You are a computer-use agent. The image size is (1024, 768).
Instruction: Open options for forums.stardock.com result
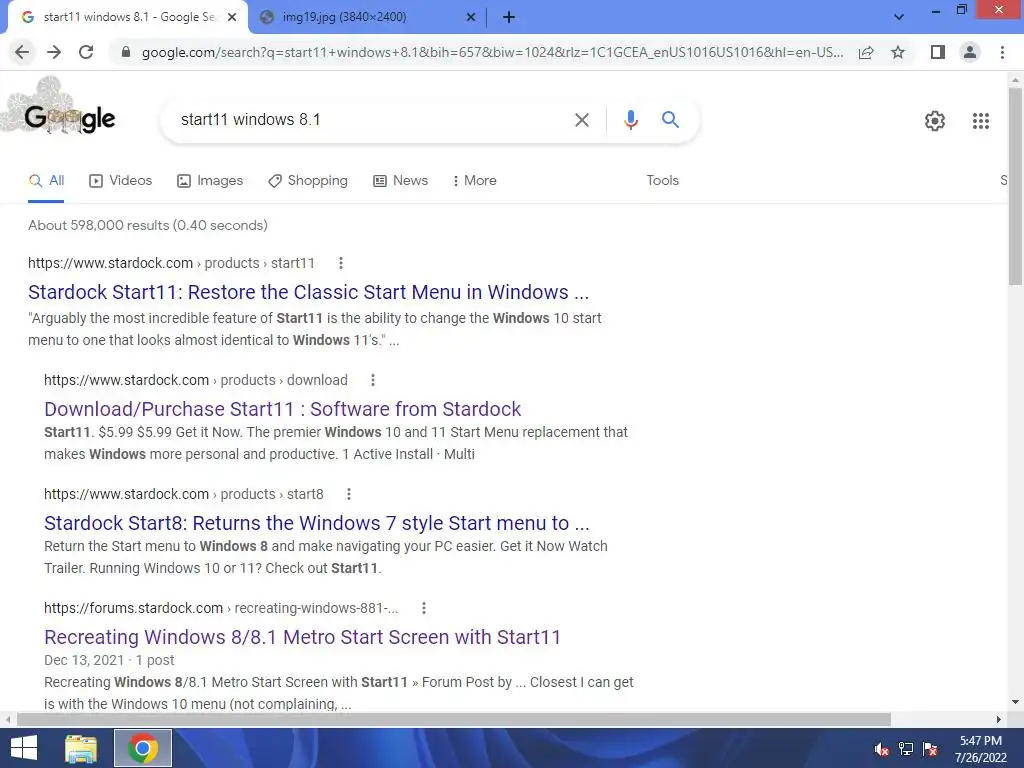tap(424, 609)
